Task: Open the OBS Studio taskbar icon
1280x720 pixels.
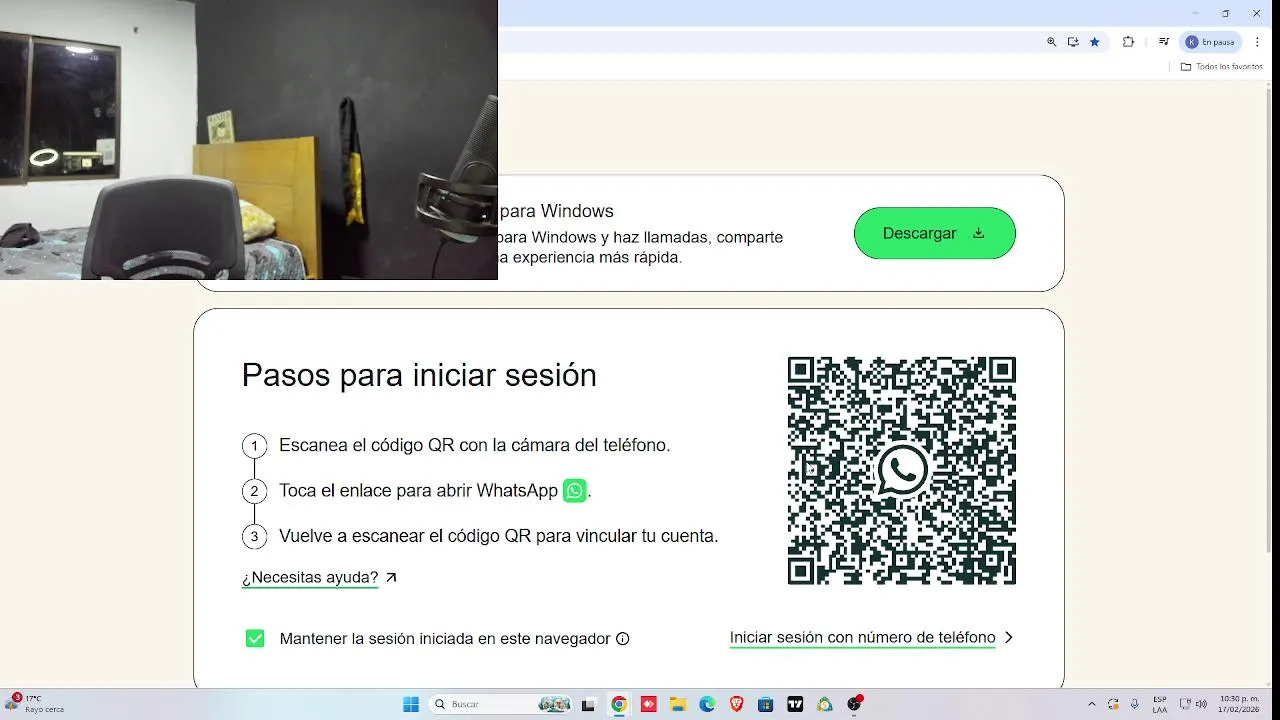Action: click(x=854, y=704)
